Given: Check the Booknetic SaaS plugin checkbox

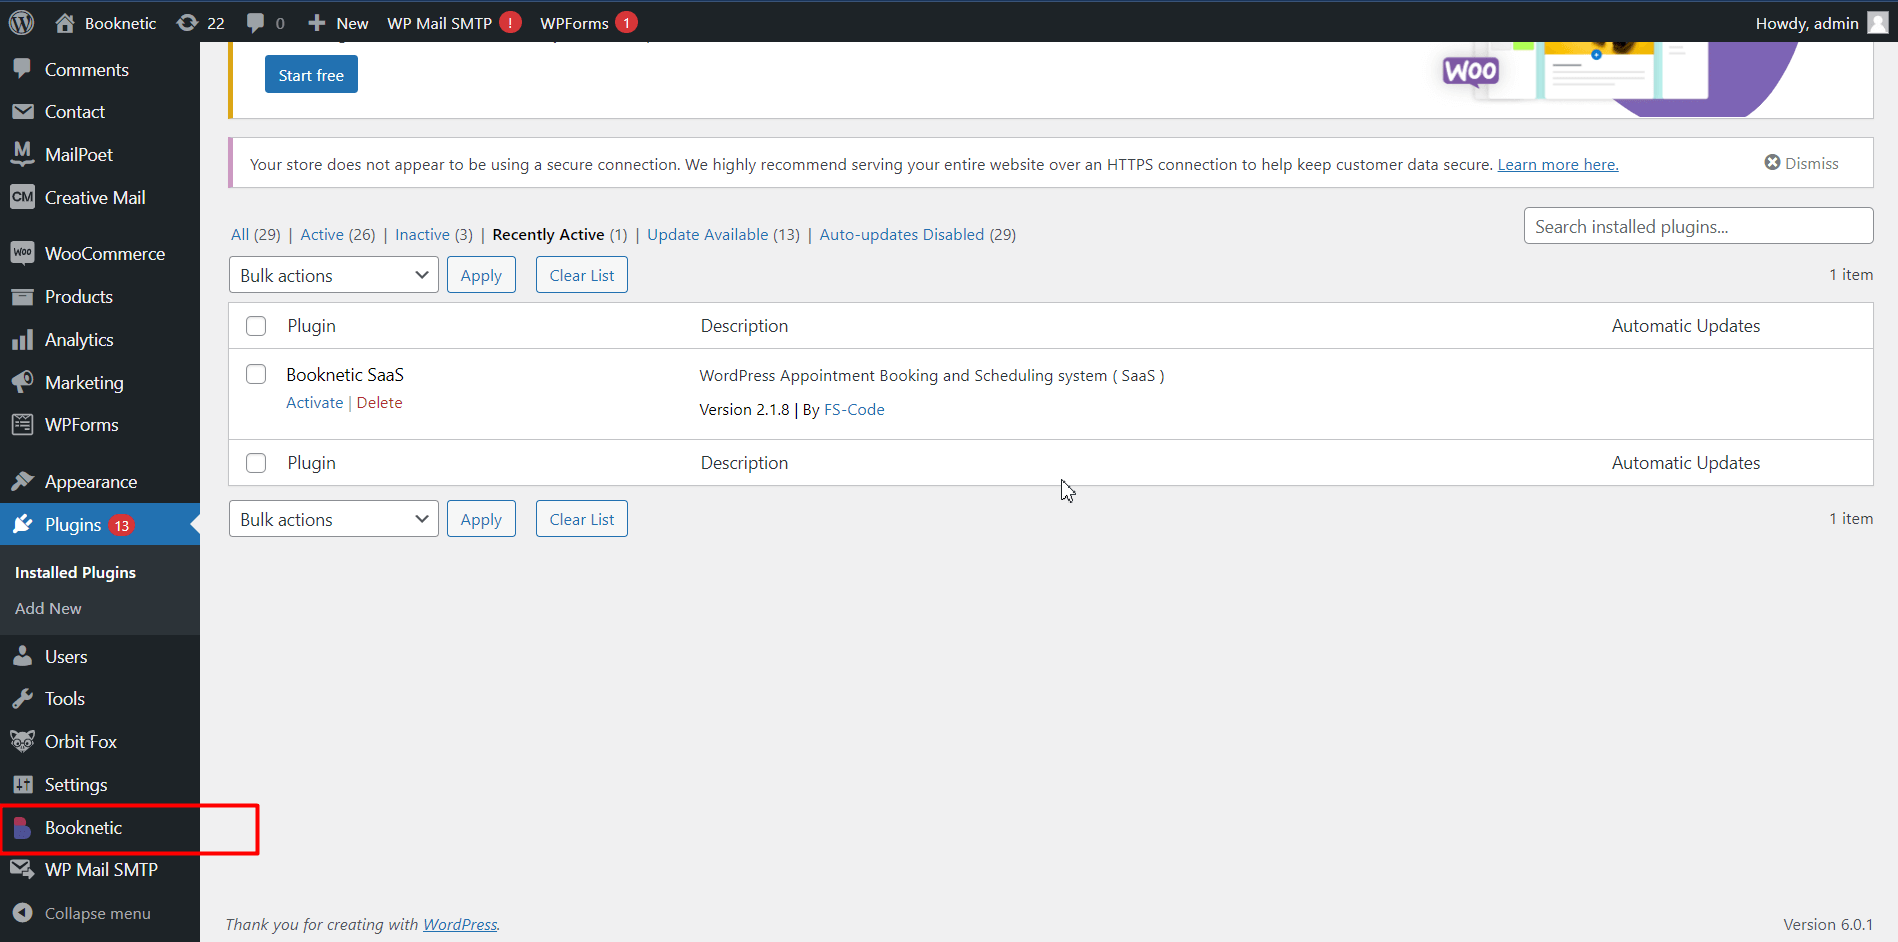Looking at the screenshot, I should click(x=256, y=374).
